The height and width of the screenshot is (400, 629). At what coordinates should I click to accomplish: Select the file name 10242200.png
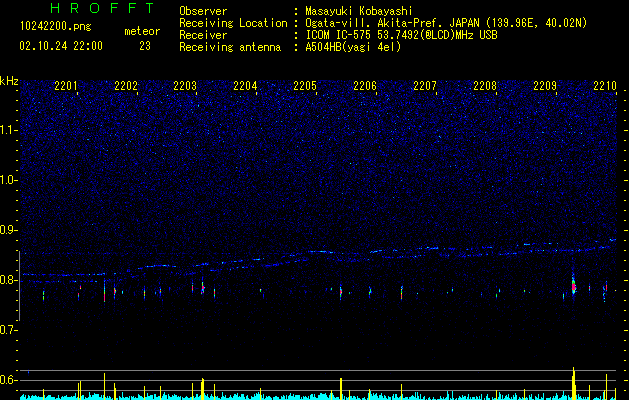pos(56,27)
